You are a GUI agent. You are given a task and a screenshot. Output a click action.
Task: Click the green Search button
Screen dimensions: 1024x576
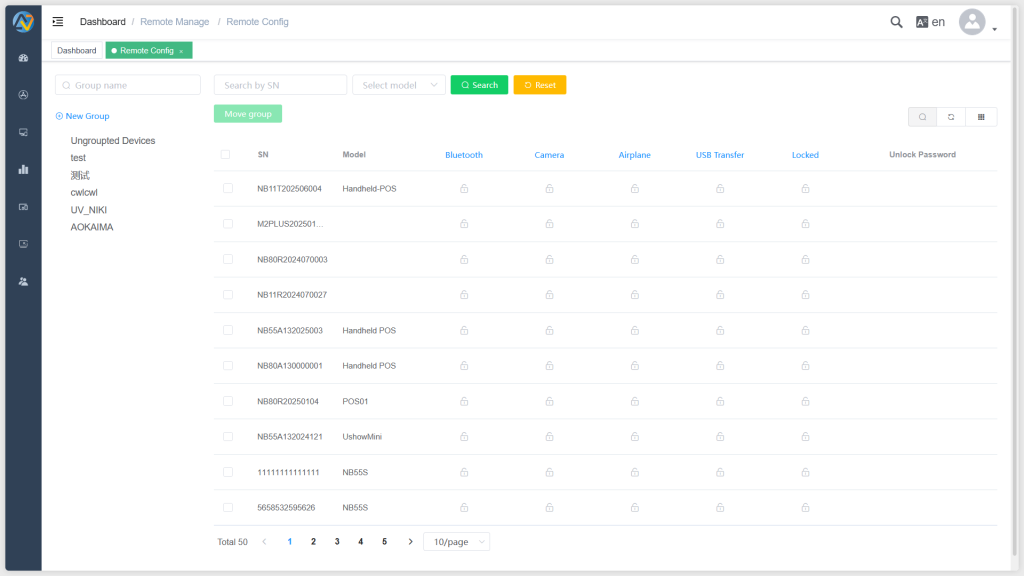(479, 85)
